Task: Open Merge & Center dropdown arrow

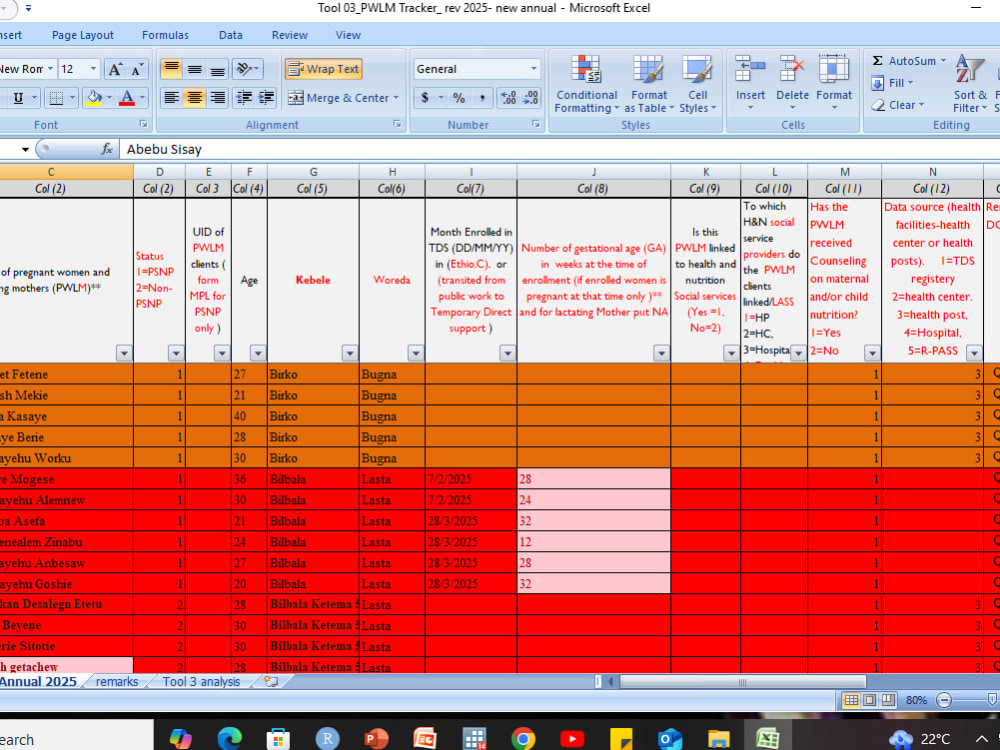Action: pos(396,98)
